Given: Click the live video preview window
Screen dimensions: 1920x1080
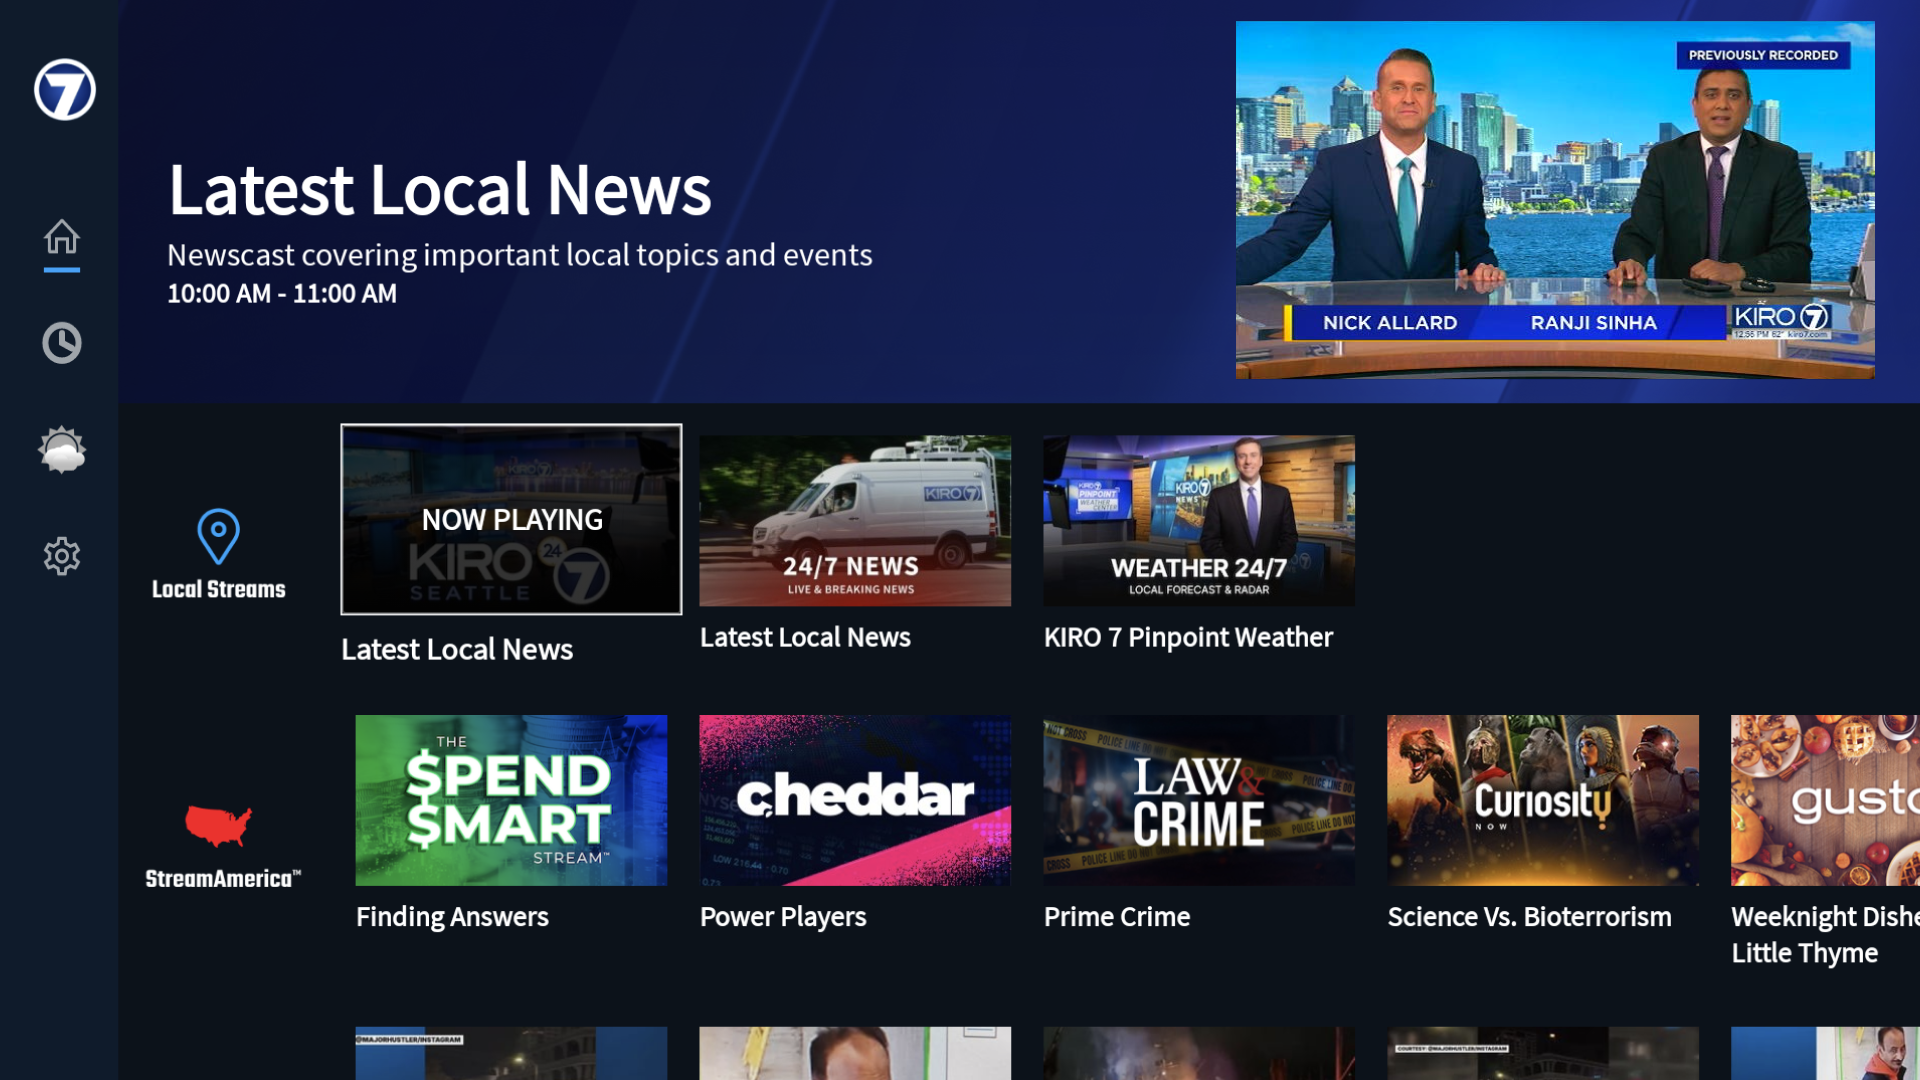Looking at the screenshot, I should [1555, 200].
